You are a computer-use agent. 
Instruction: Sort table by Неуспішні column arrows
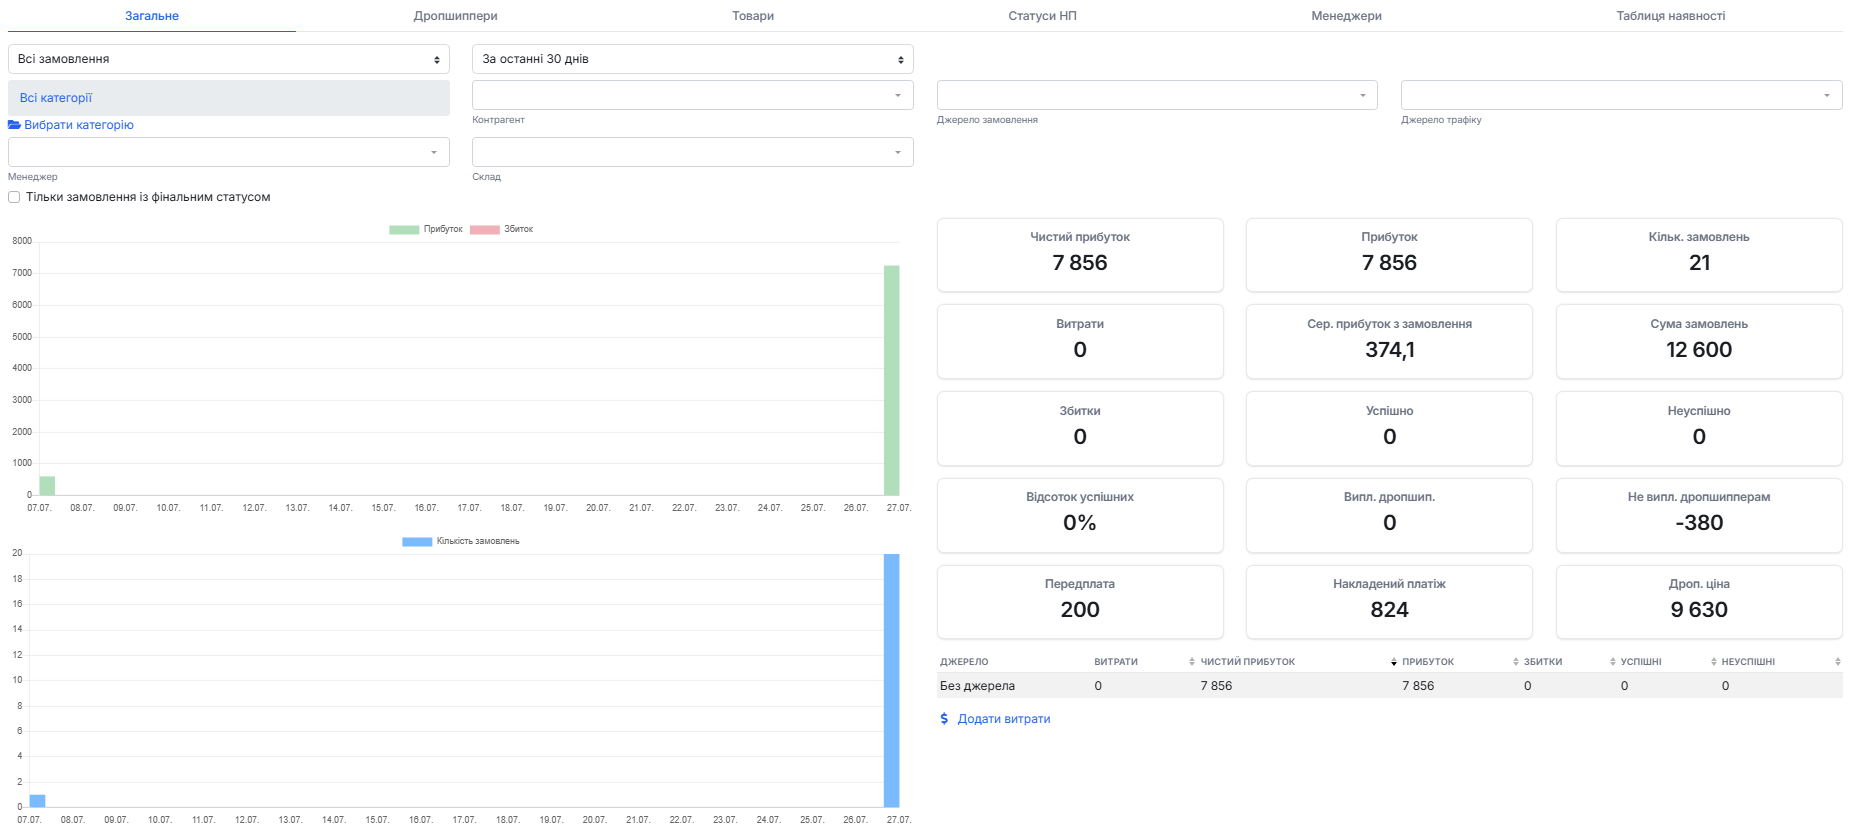(1838, 662)
